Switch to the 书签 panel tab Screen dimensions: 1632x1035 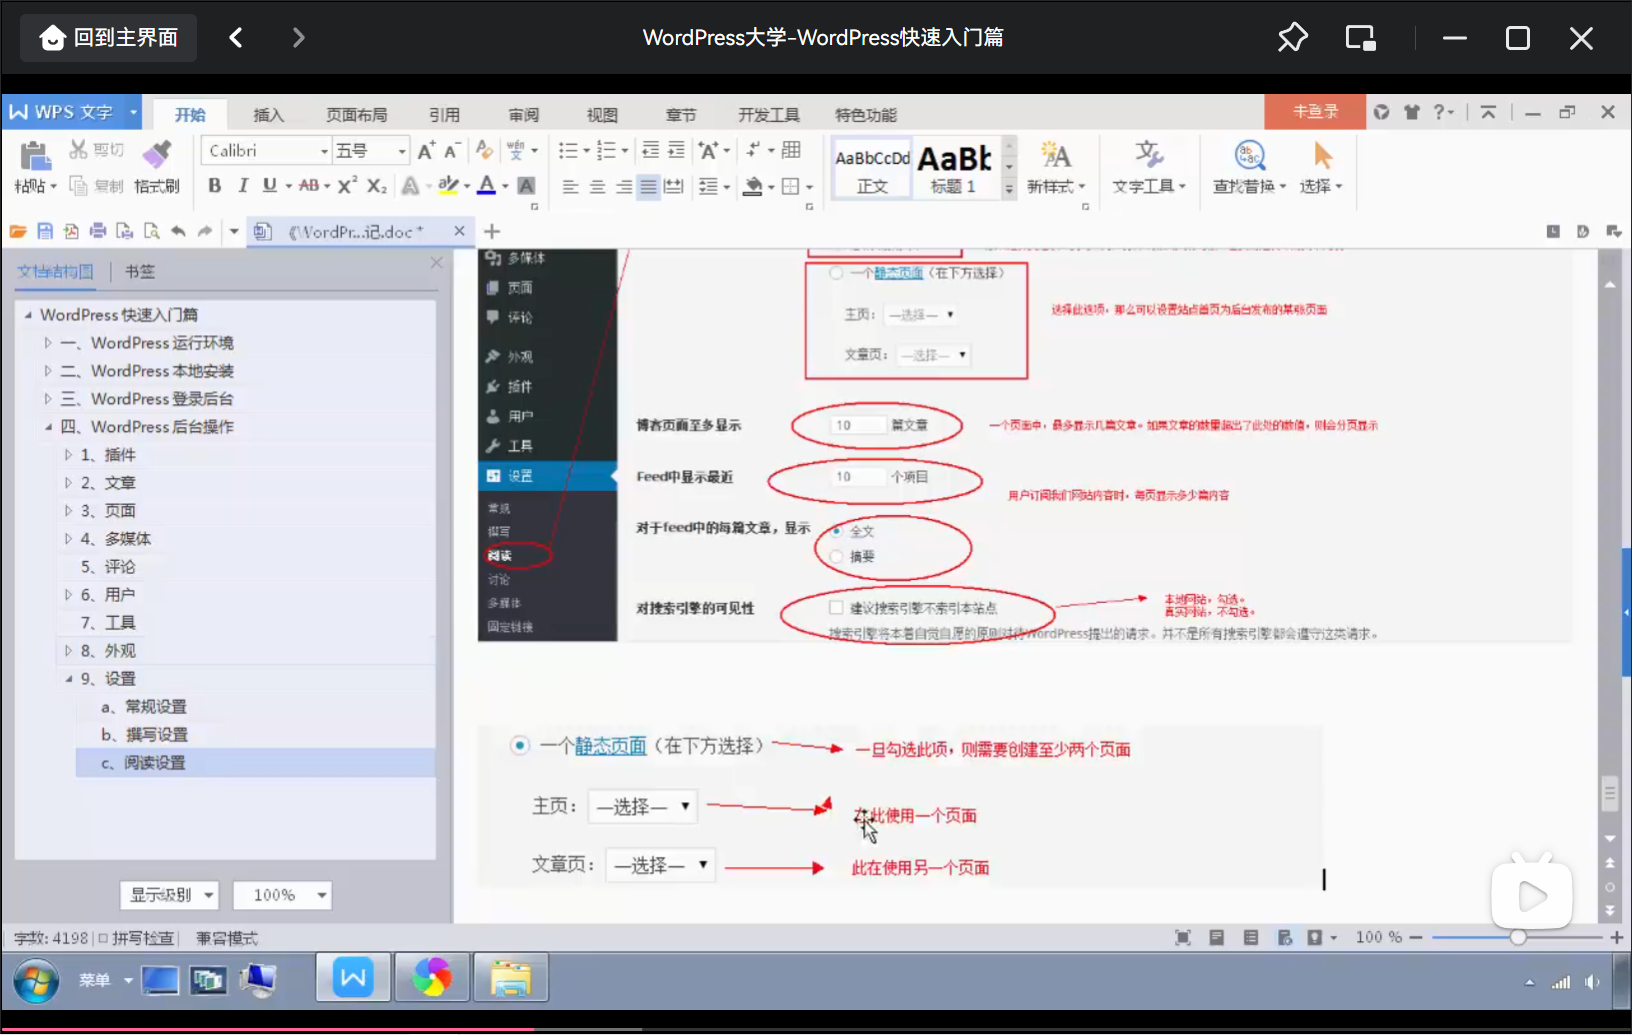140,271
